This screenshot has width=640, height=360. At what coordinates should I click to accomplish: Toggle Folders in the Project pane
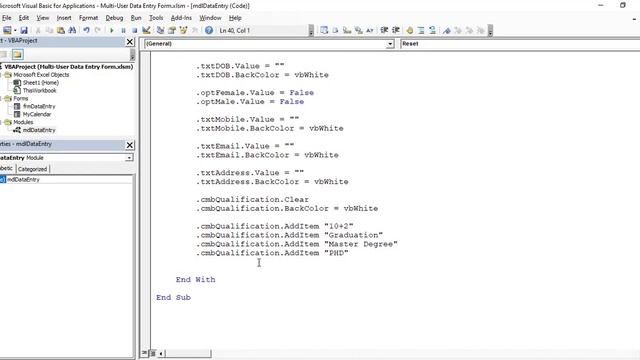pos(17,54)
